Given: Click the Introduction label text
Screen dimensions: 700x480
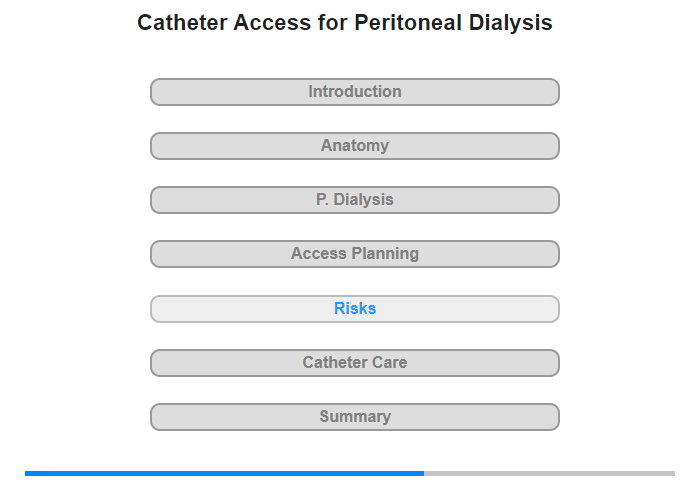Looking at the screenshot, I should [x=355, y=92].
